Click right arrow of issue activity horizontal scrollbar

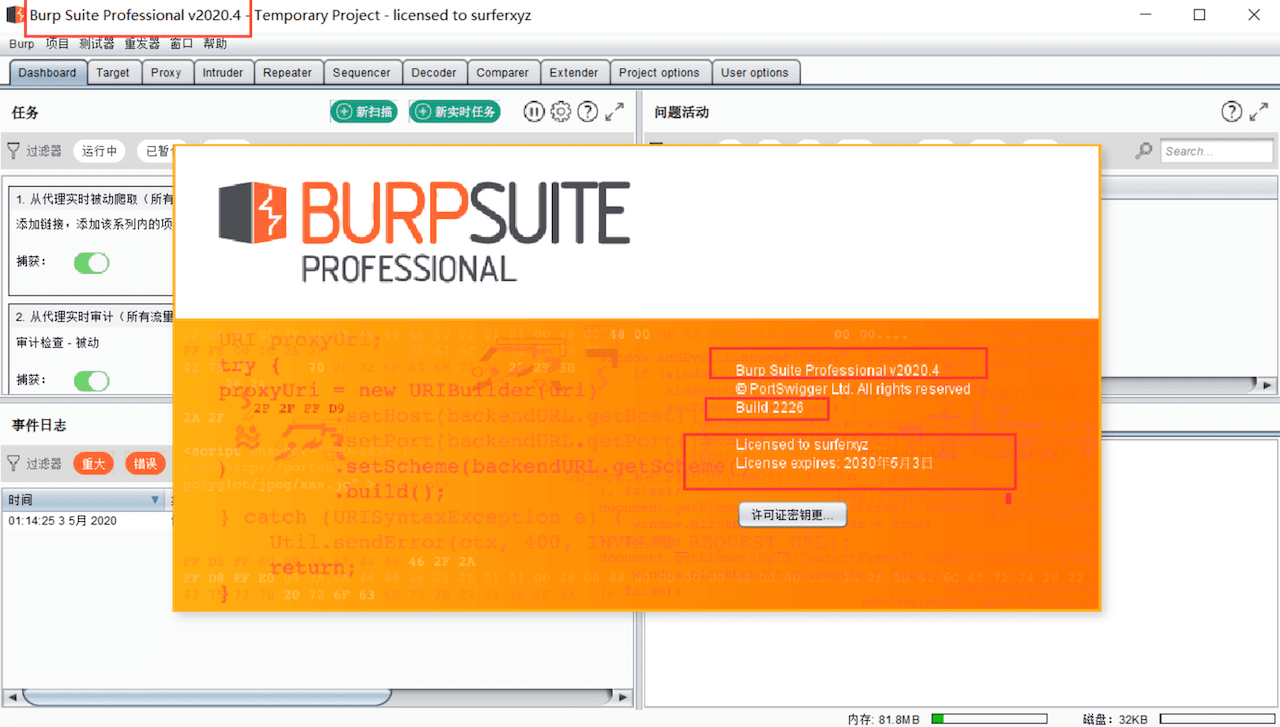pyautogui.click(x=1267, y=385)
